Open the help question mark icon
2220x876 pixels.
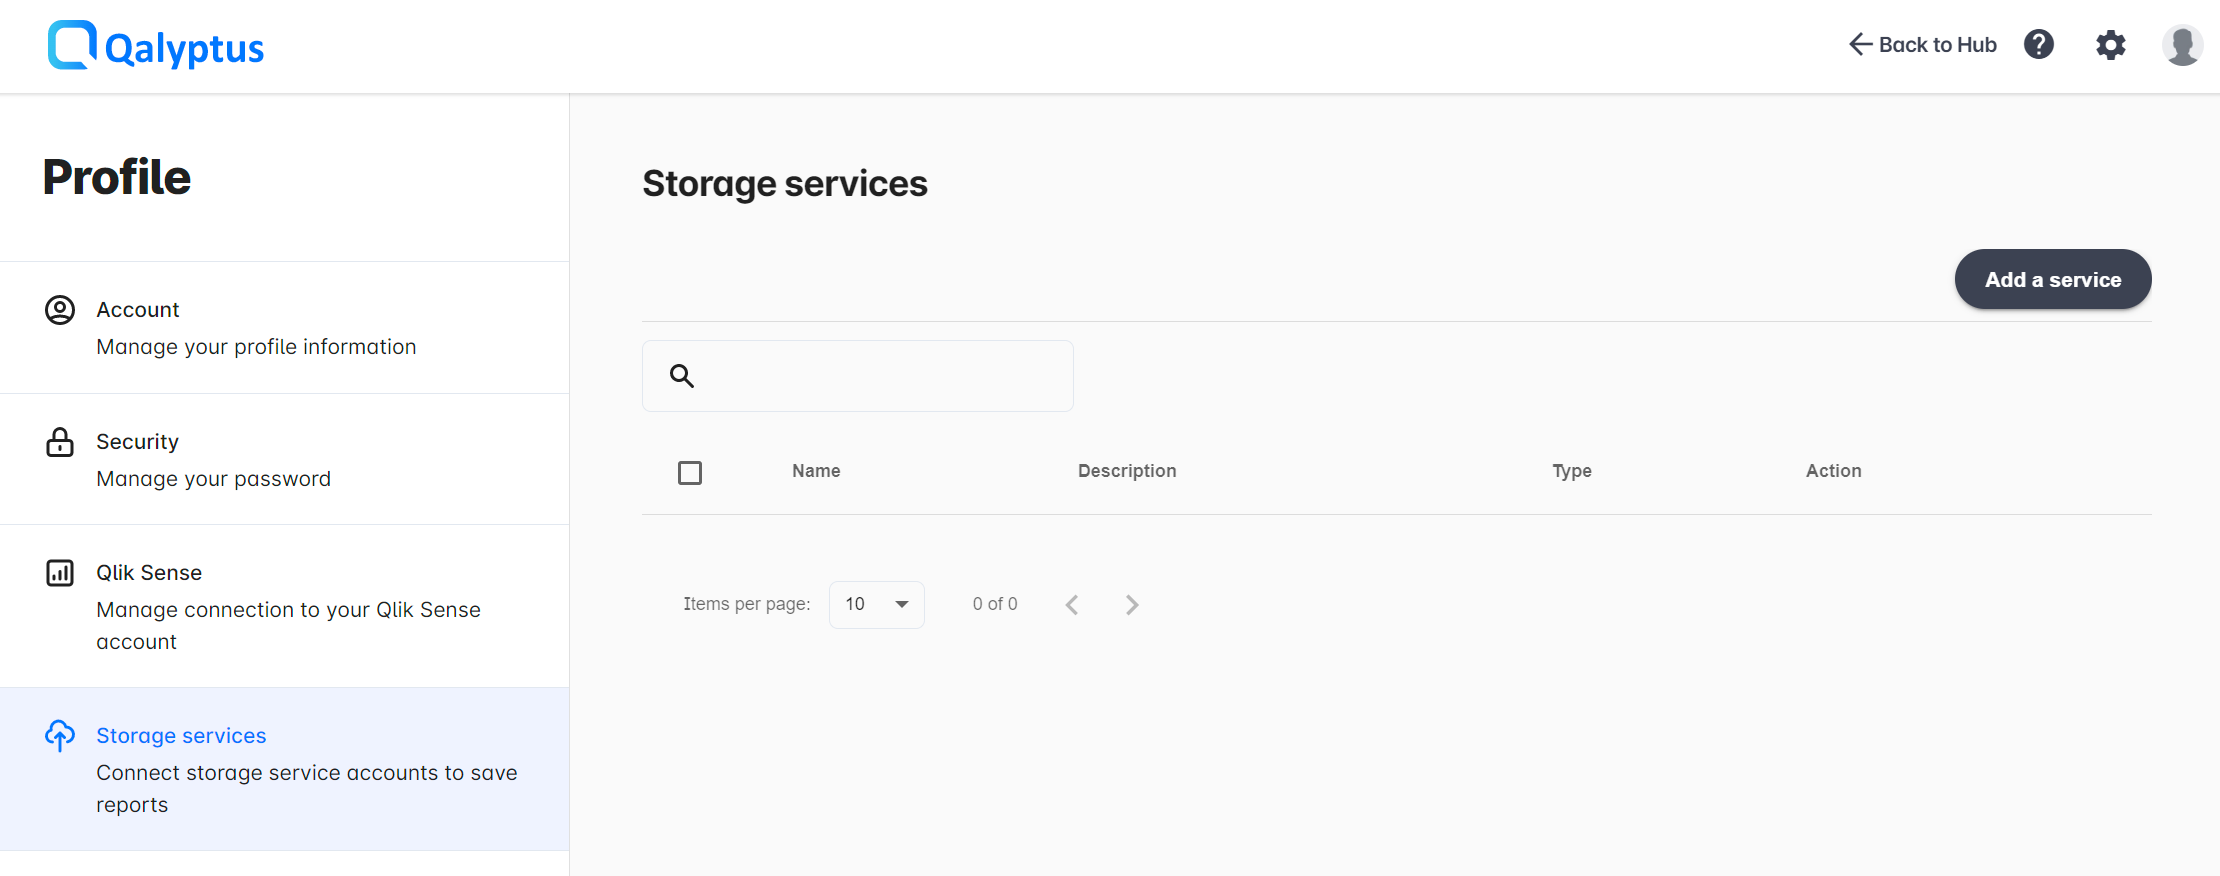[x=2038, y=45]
